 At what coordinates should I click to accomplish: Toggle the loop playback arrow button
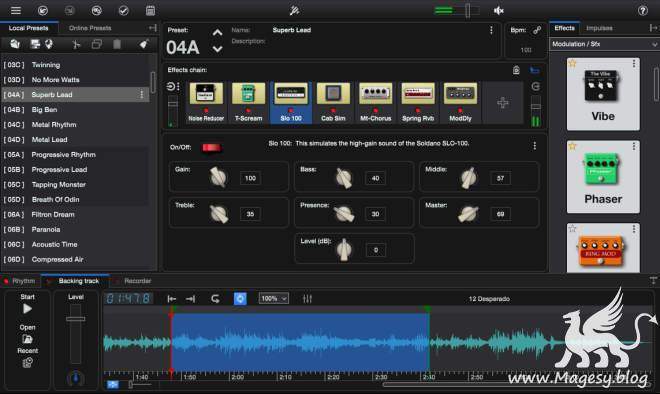click(215, 299)
